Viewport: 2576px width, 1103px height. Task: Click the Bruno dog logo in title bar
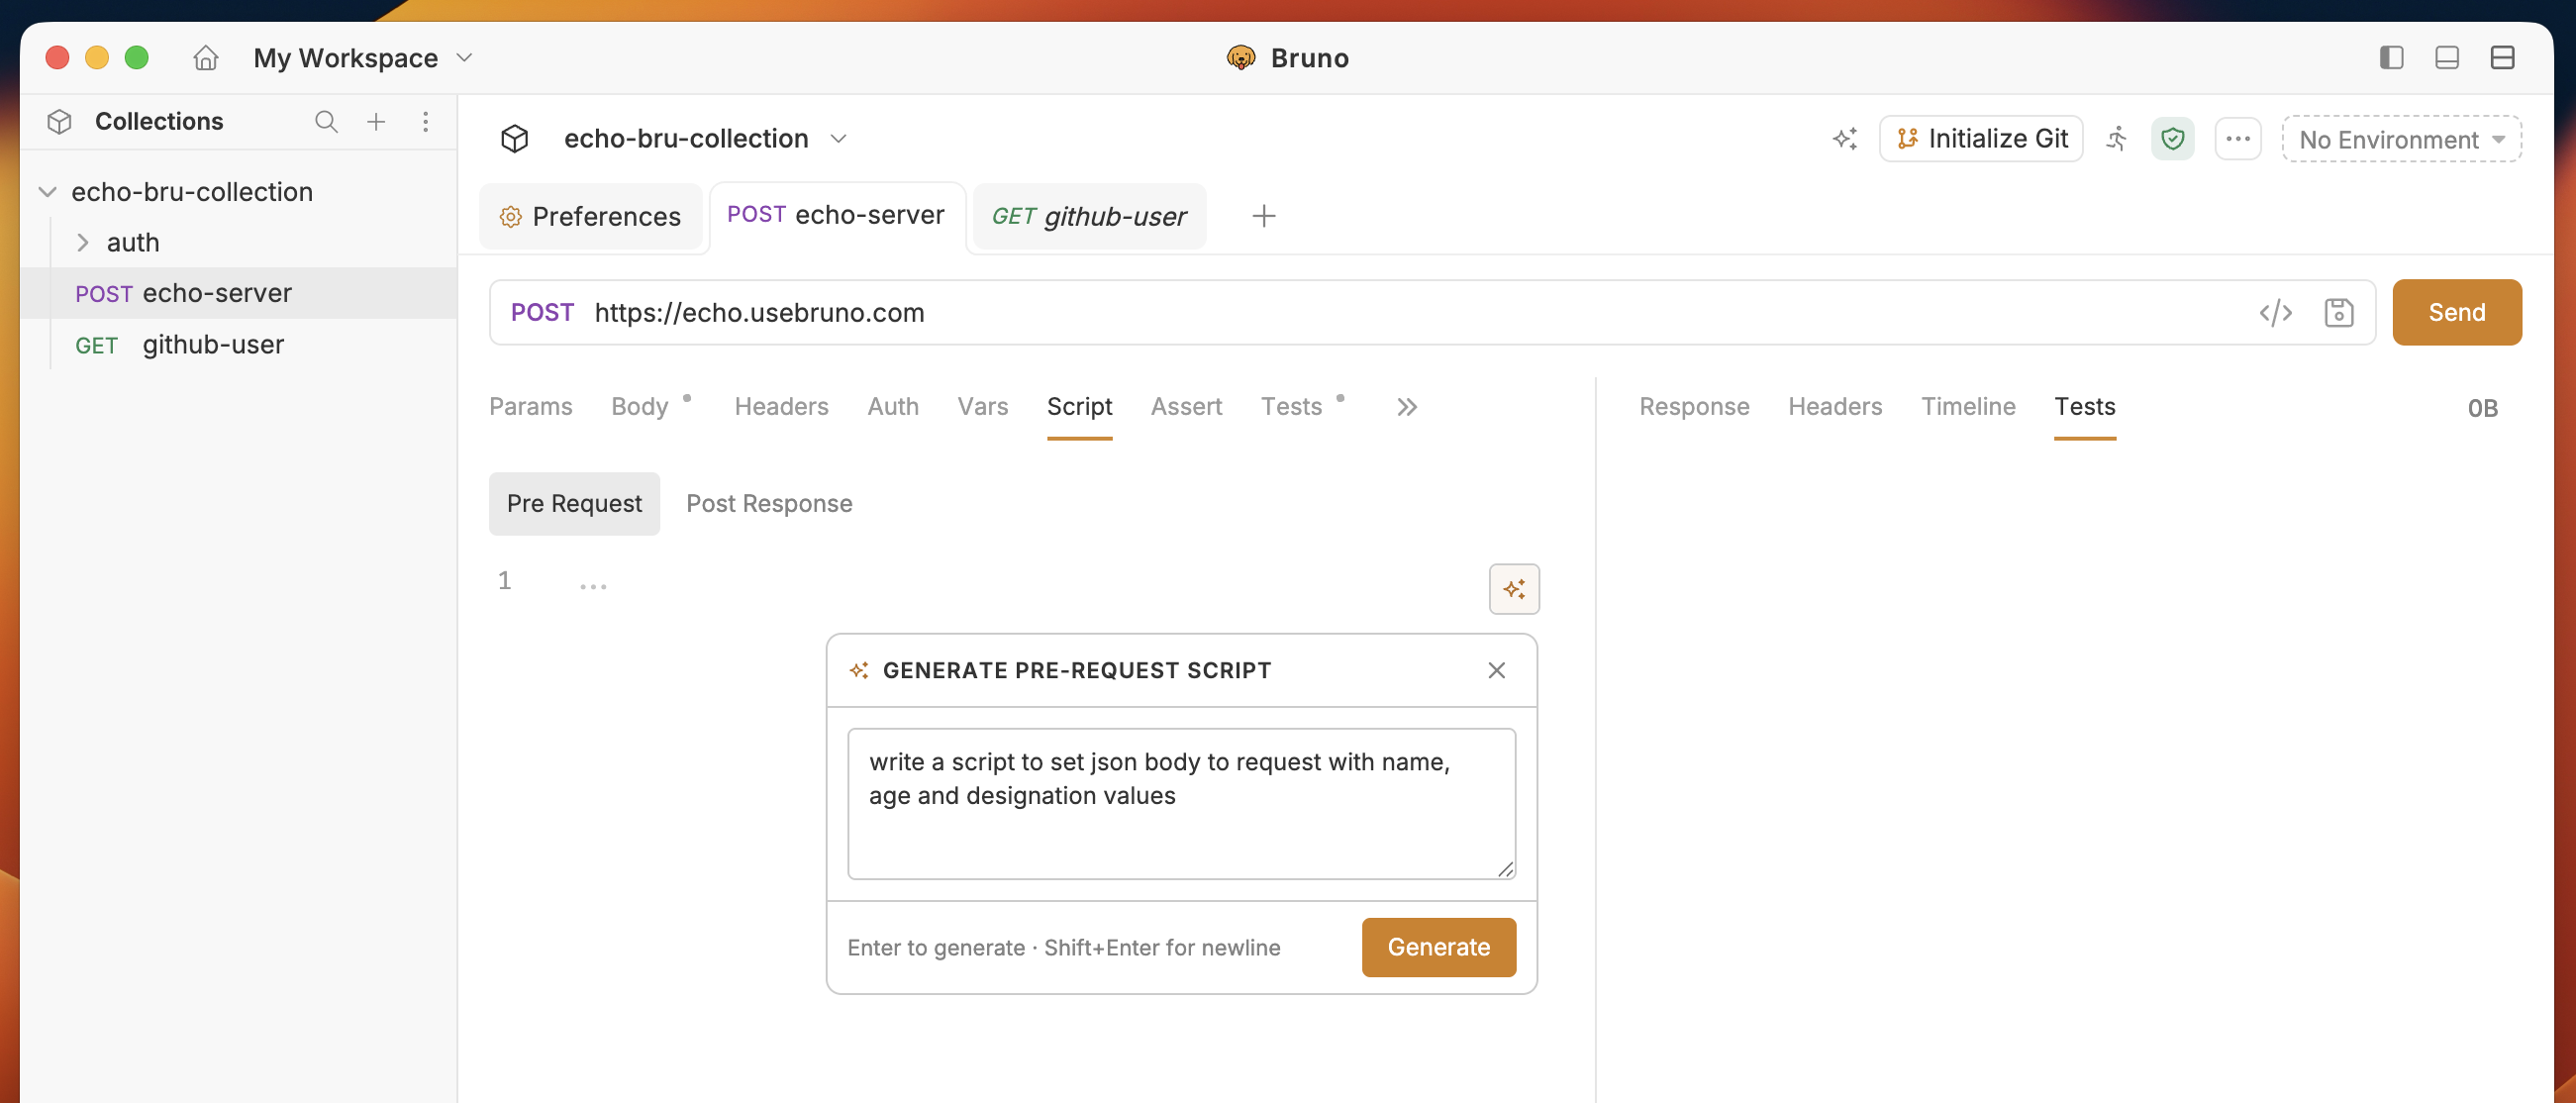point(1240,58)
